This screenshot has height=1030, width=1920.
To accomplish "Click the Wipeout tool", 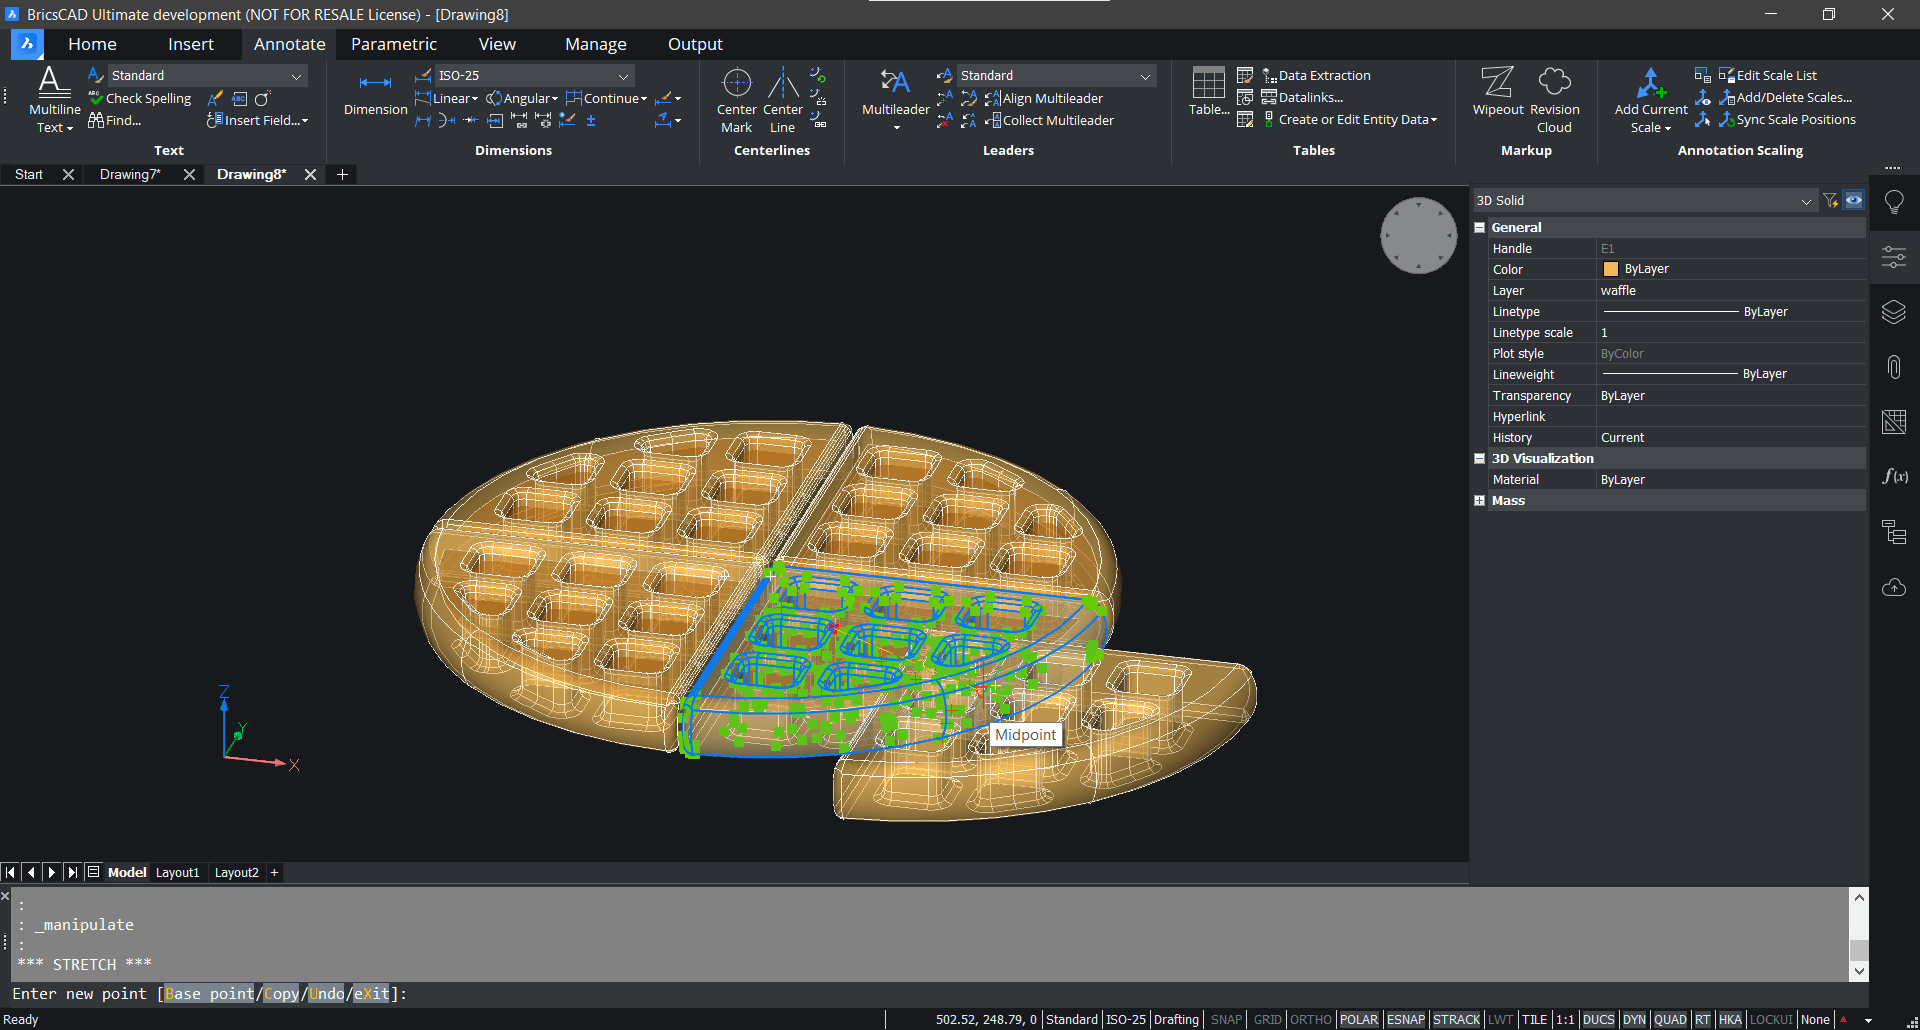I will click(1497, 95).
